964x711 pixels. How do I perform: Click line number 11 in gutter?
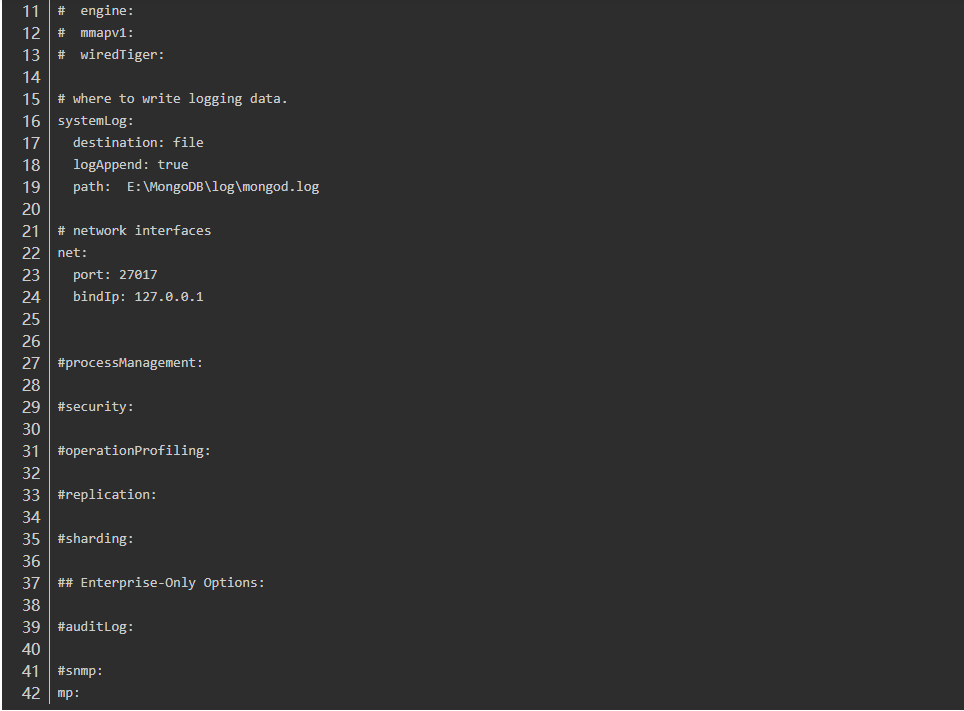click(31, 11)
